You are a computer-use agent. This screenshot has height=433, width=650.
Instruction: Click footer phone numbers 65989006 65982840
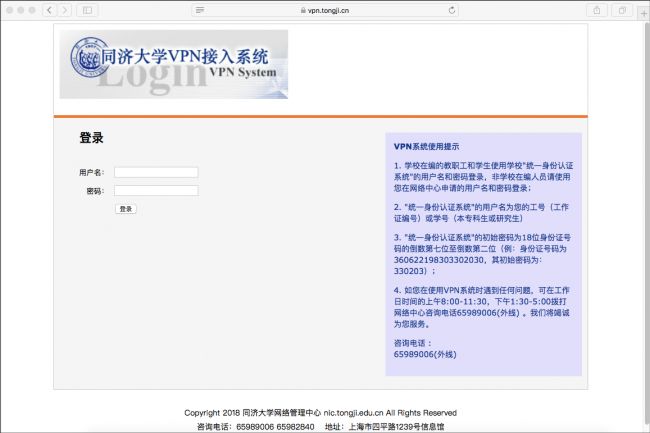275,426
